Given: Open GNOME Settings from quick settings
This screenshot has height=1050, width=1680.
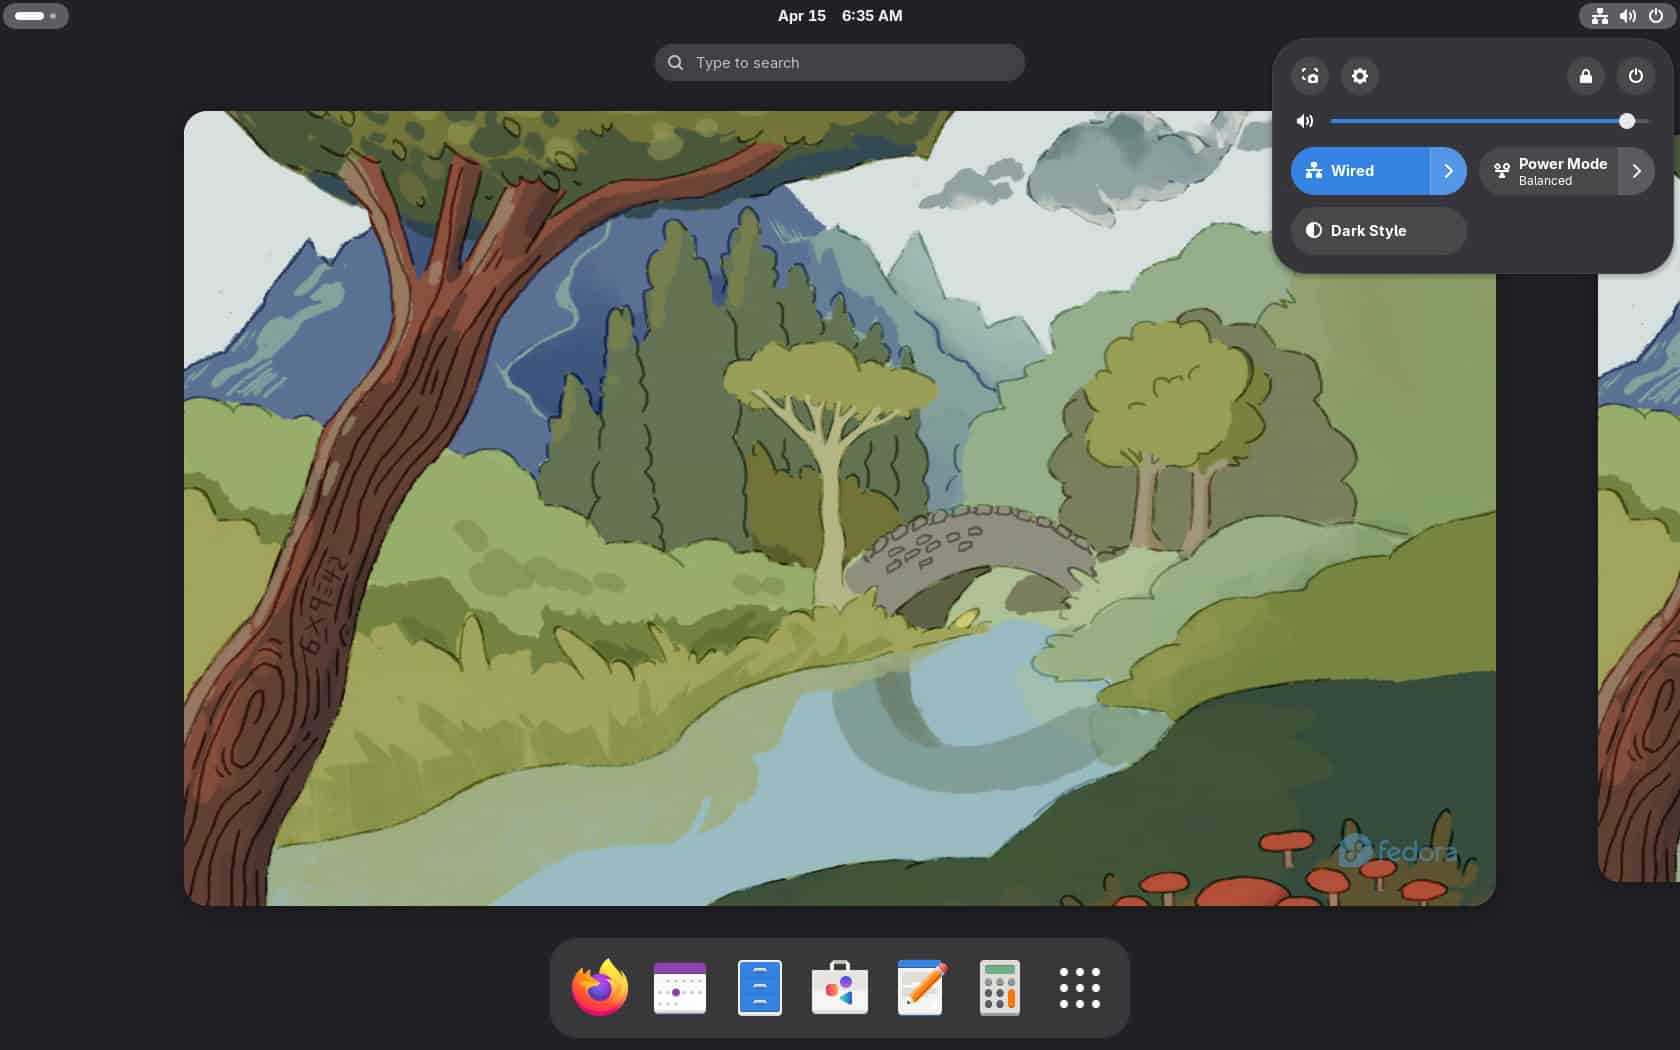Looking at the screenshot, I should (1359, 76).
